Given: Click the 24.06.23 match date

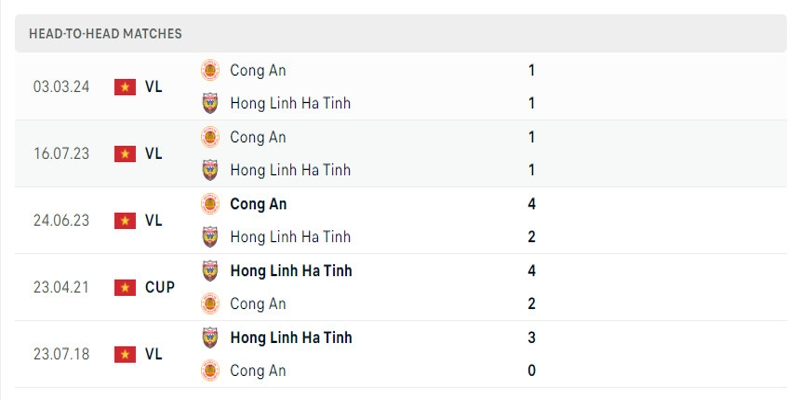Looking at the screenshot, I should click(61, 220).
